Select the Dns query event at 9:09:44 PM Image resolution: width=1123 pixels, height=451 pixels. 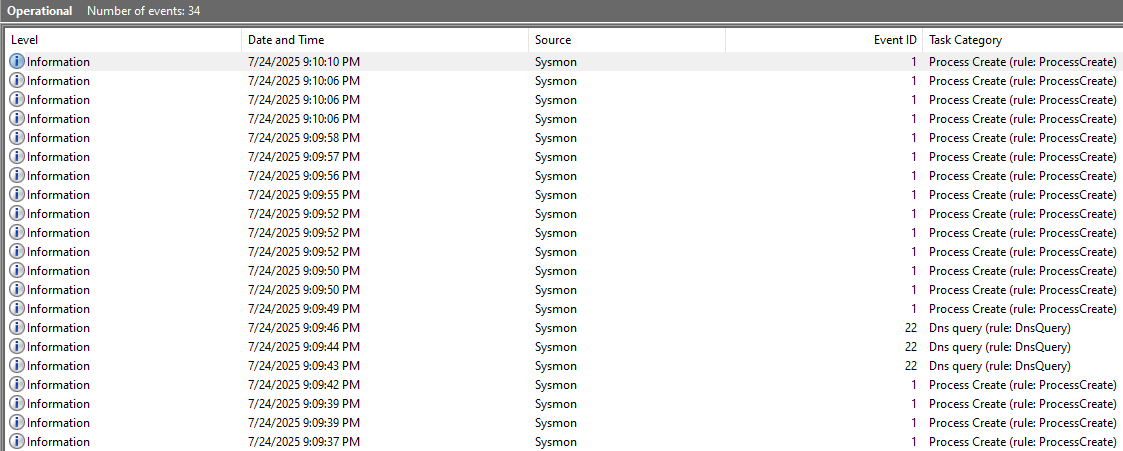tap(303, 347)
